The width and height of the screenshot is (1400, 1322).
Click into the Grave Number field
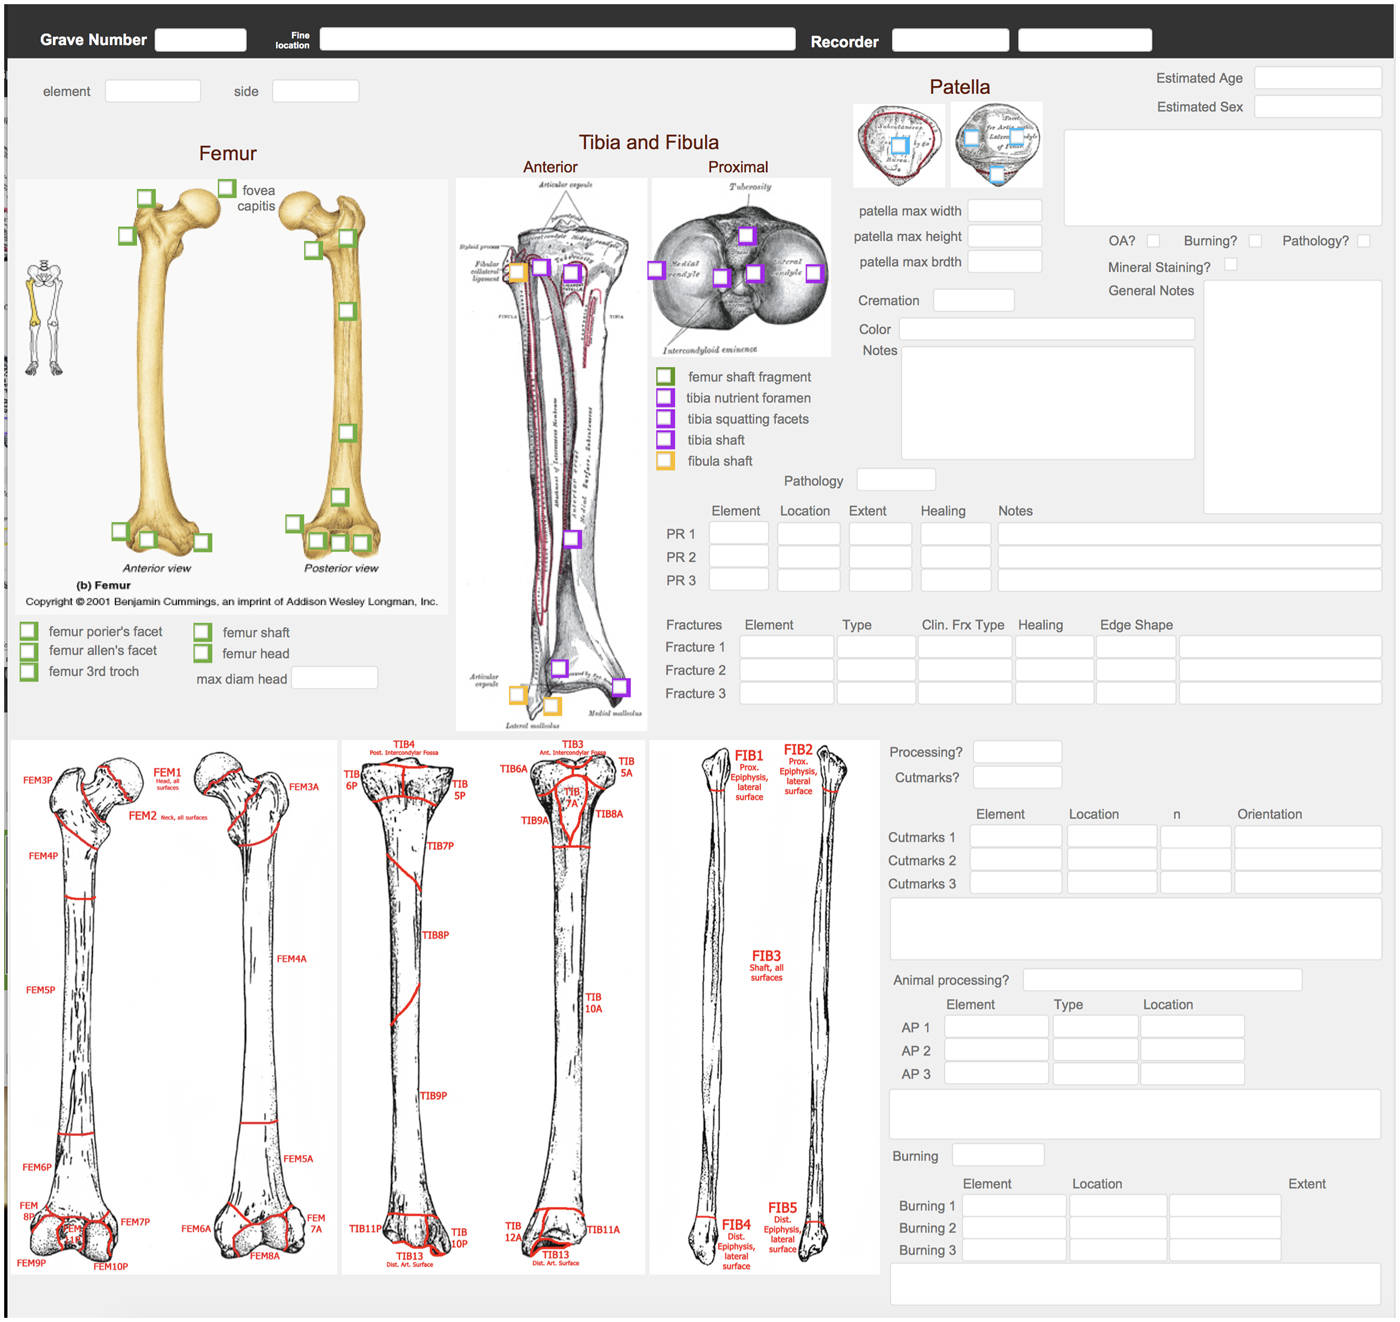[x=200, y=40]
